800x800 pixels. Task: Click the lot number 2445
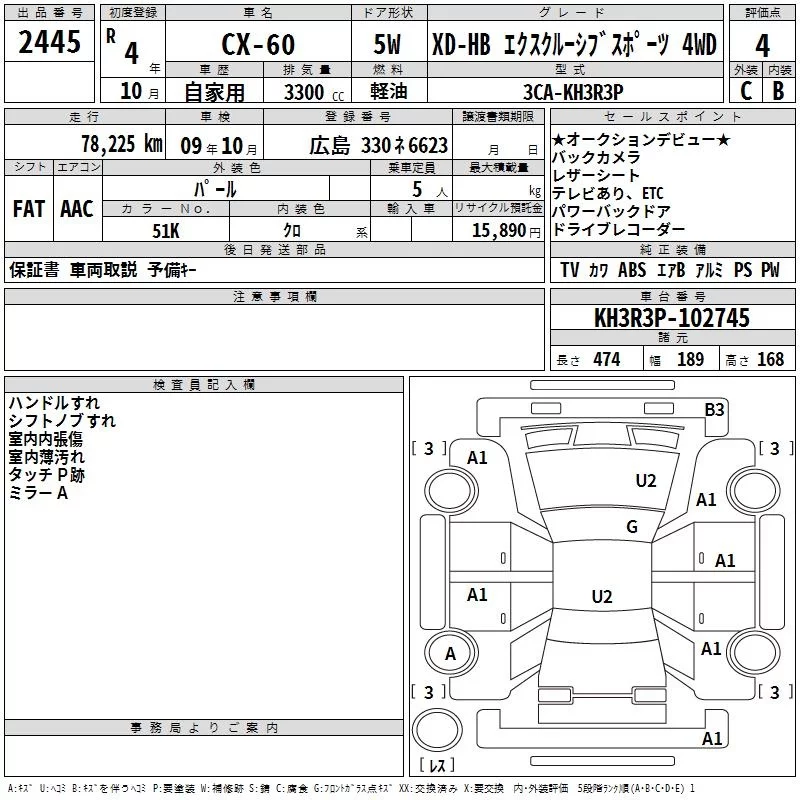(x=49, y=42)
